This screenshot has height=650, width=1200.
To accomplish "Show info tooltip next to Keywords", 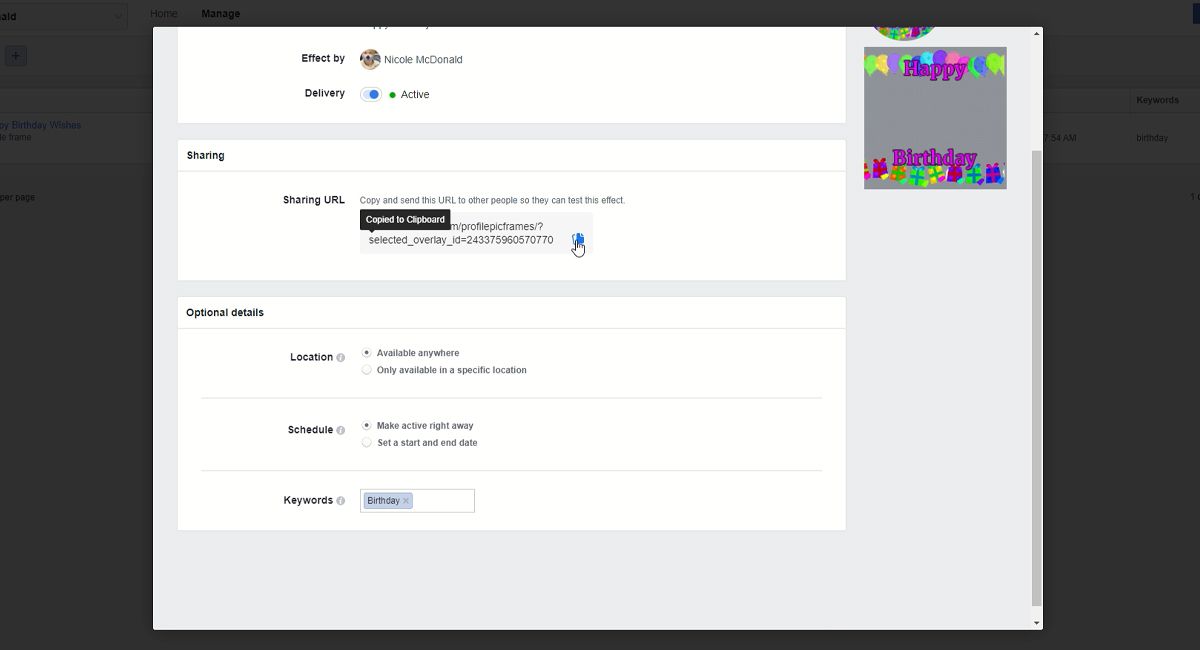I will (x=341, y=501).
